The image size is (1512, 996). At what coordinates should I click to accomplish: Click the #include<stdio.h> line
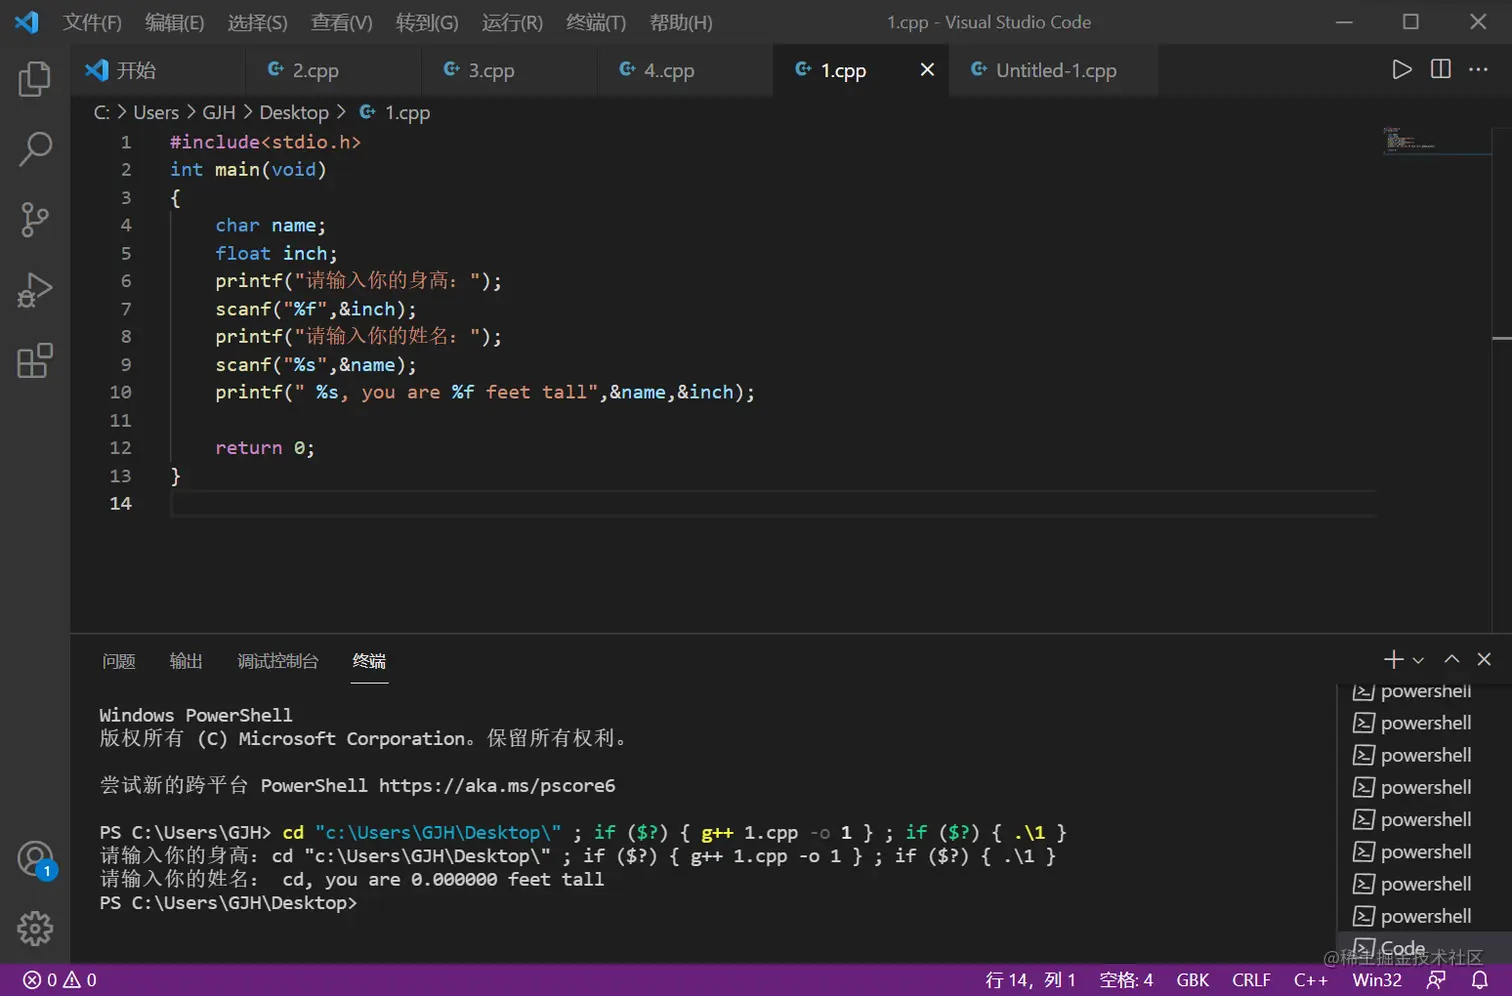(x=265, y=142)
